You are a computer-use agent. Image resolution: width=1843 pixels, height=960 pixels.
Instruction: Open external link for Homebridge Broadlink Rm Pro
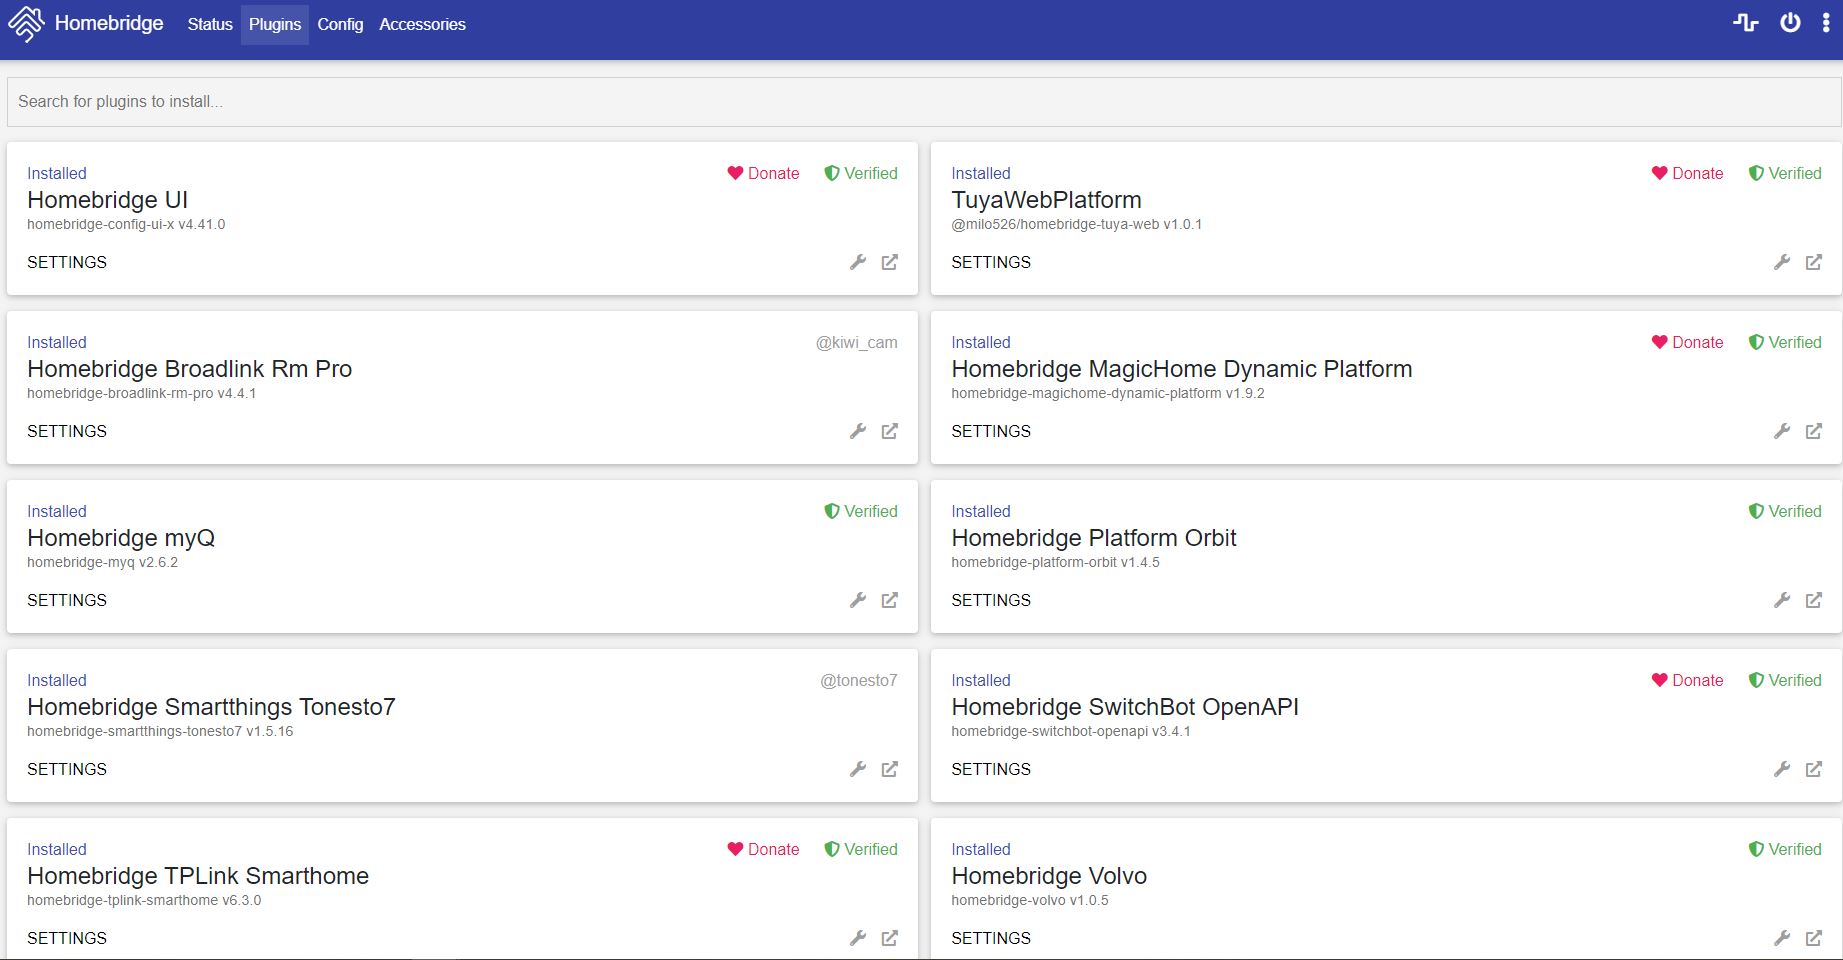[890, 431]
